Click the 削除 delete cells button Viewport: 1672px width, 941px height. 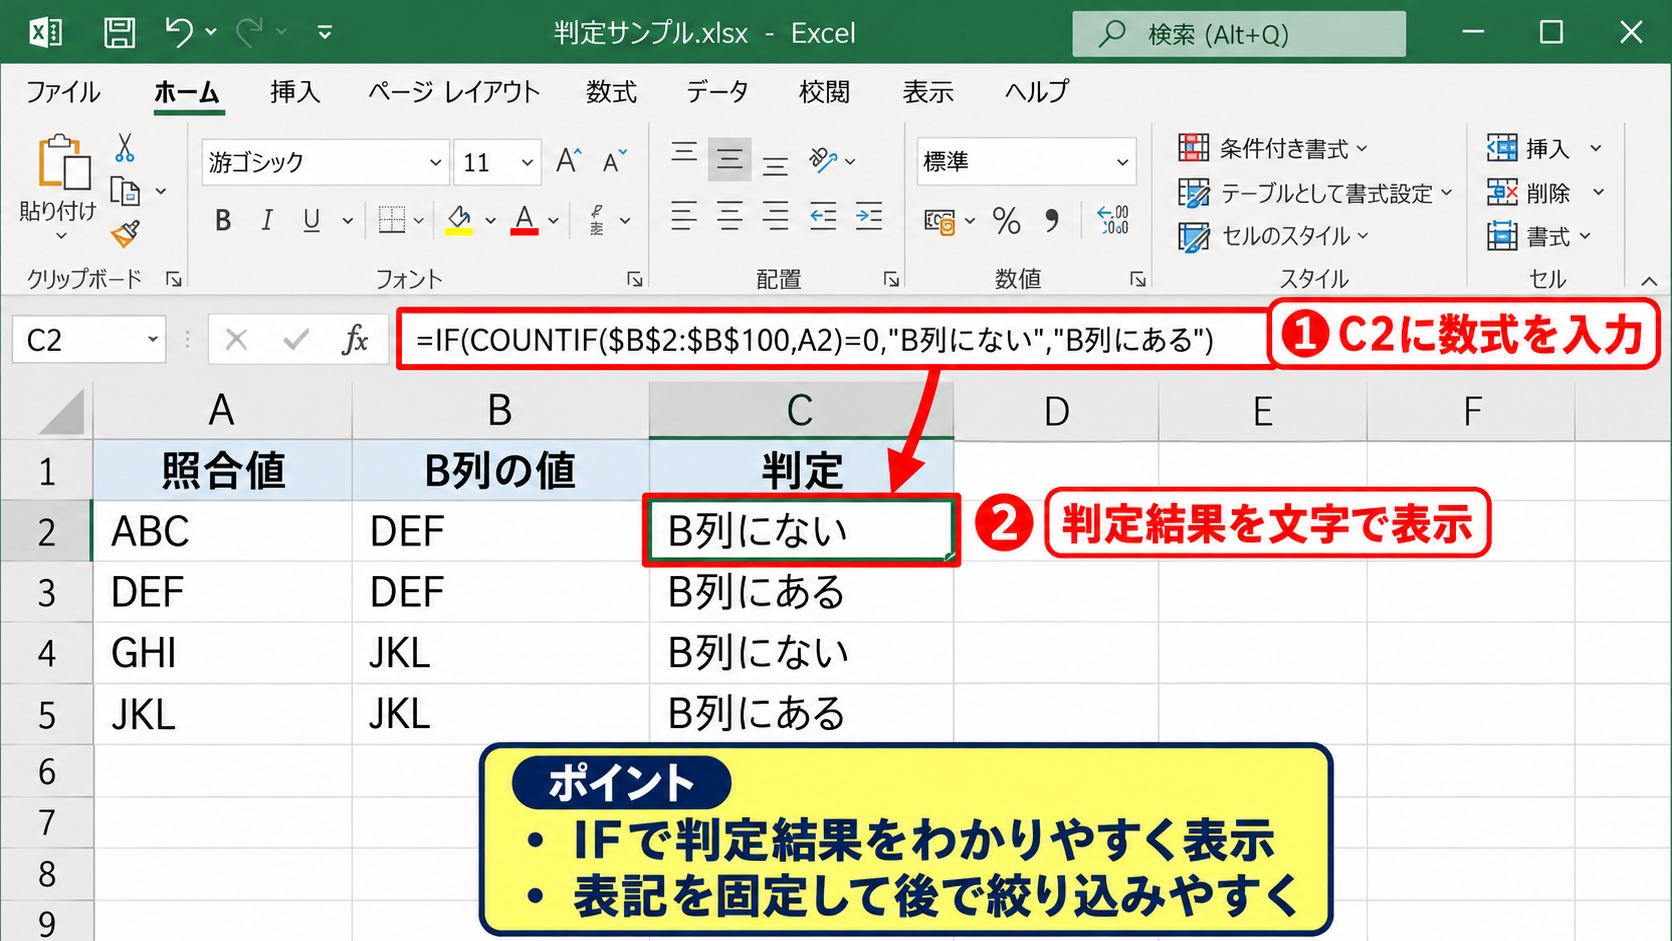1529,192
